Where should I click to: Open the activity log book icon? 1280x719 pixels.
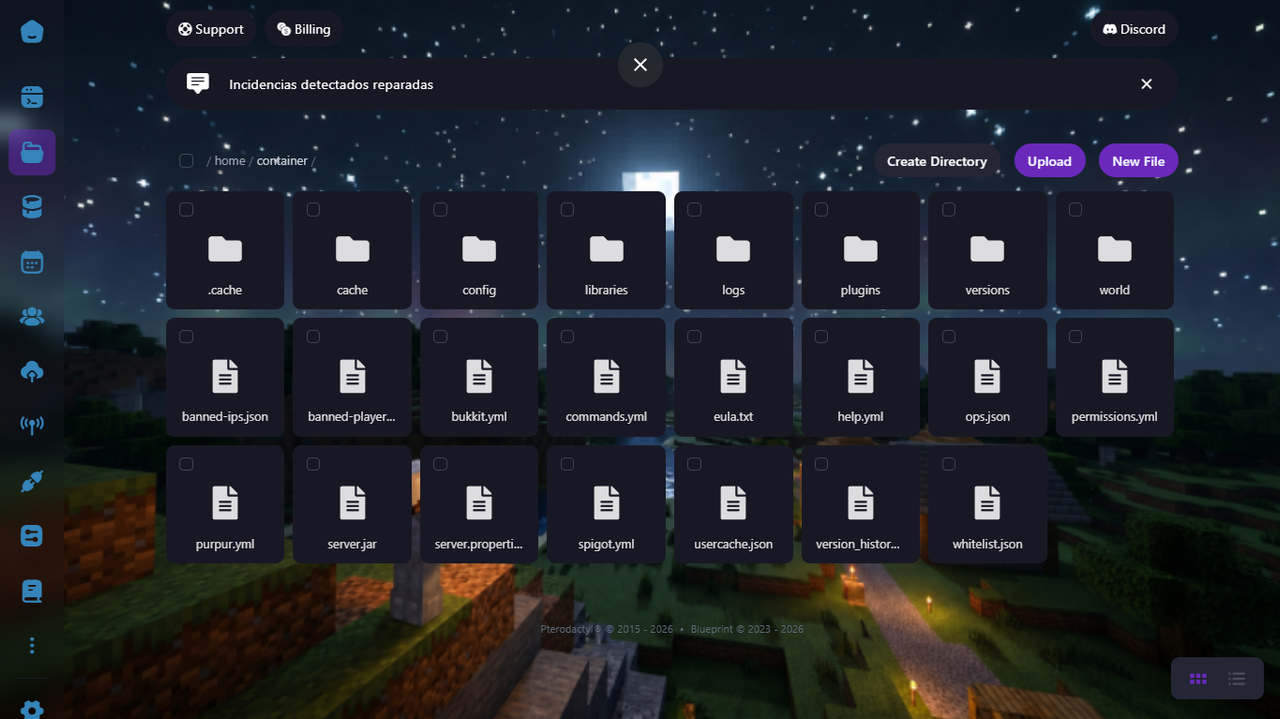(x=32, y=591)
